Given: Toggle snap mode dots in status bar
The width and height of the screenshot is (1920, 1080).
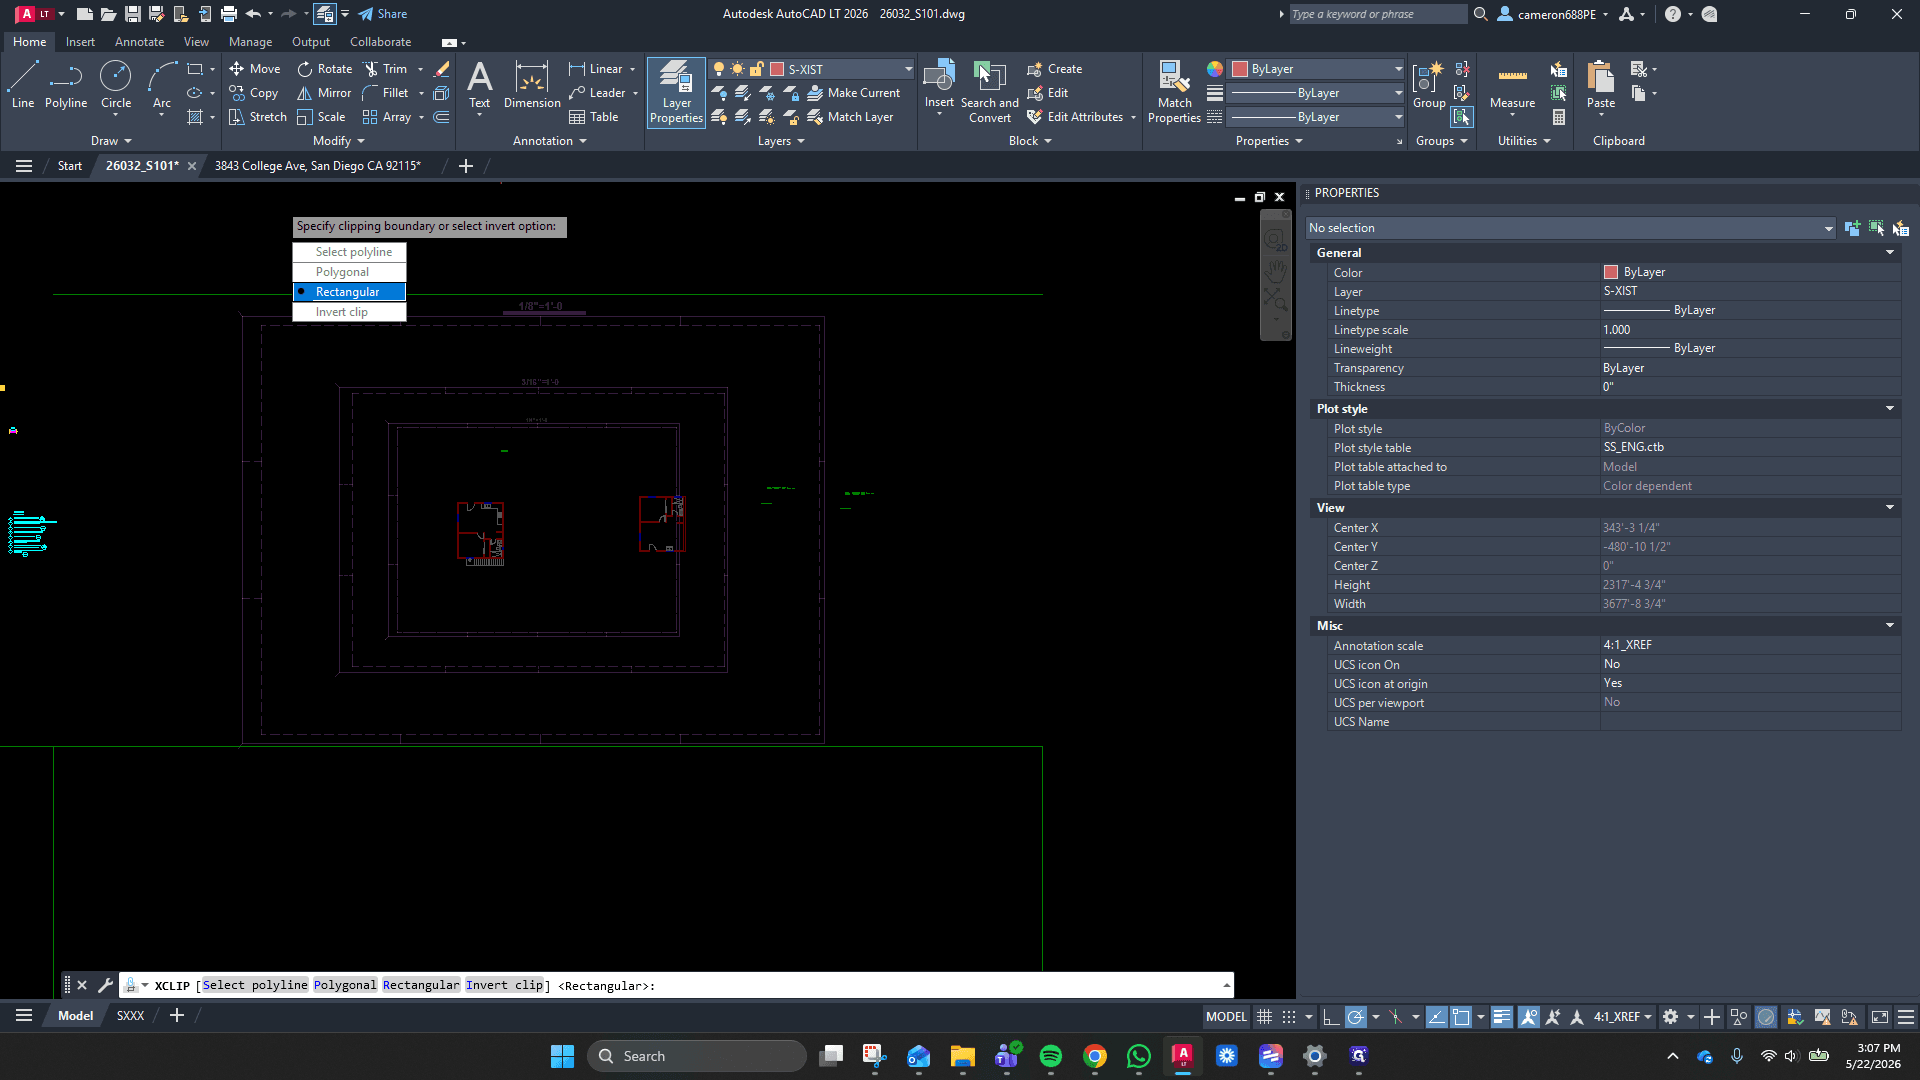Looking at the screenshot, I should [x=1289, y=1017].
